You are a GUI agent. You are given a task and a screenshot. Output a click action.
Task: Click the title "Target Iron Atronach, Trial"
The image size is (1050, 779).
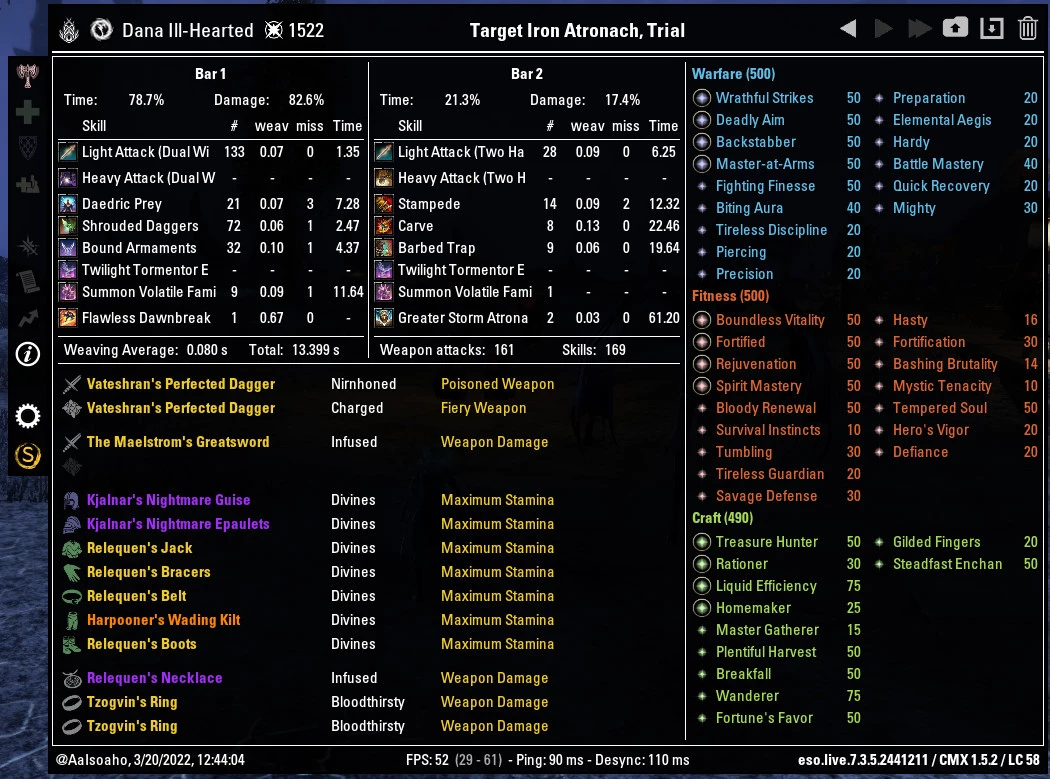[x=577, y=30]
